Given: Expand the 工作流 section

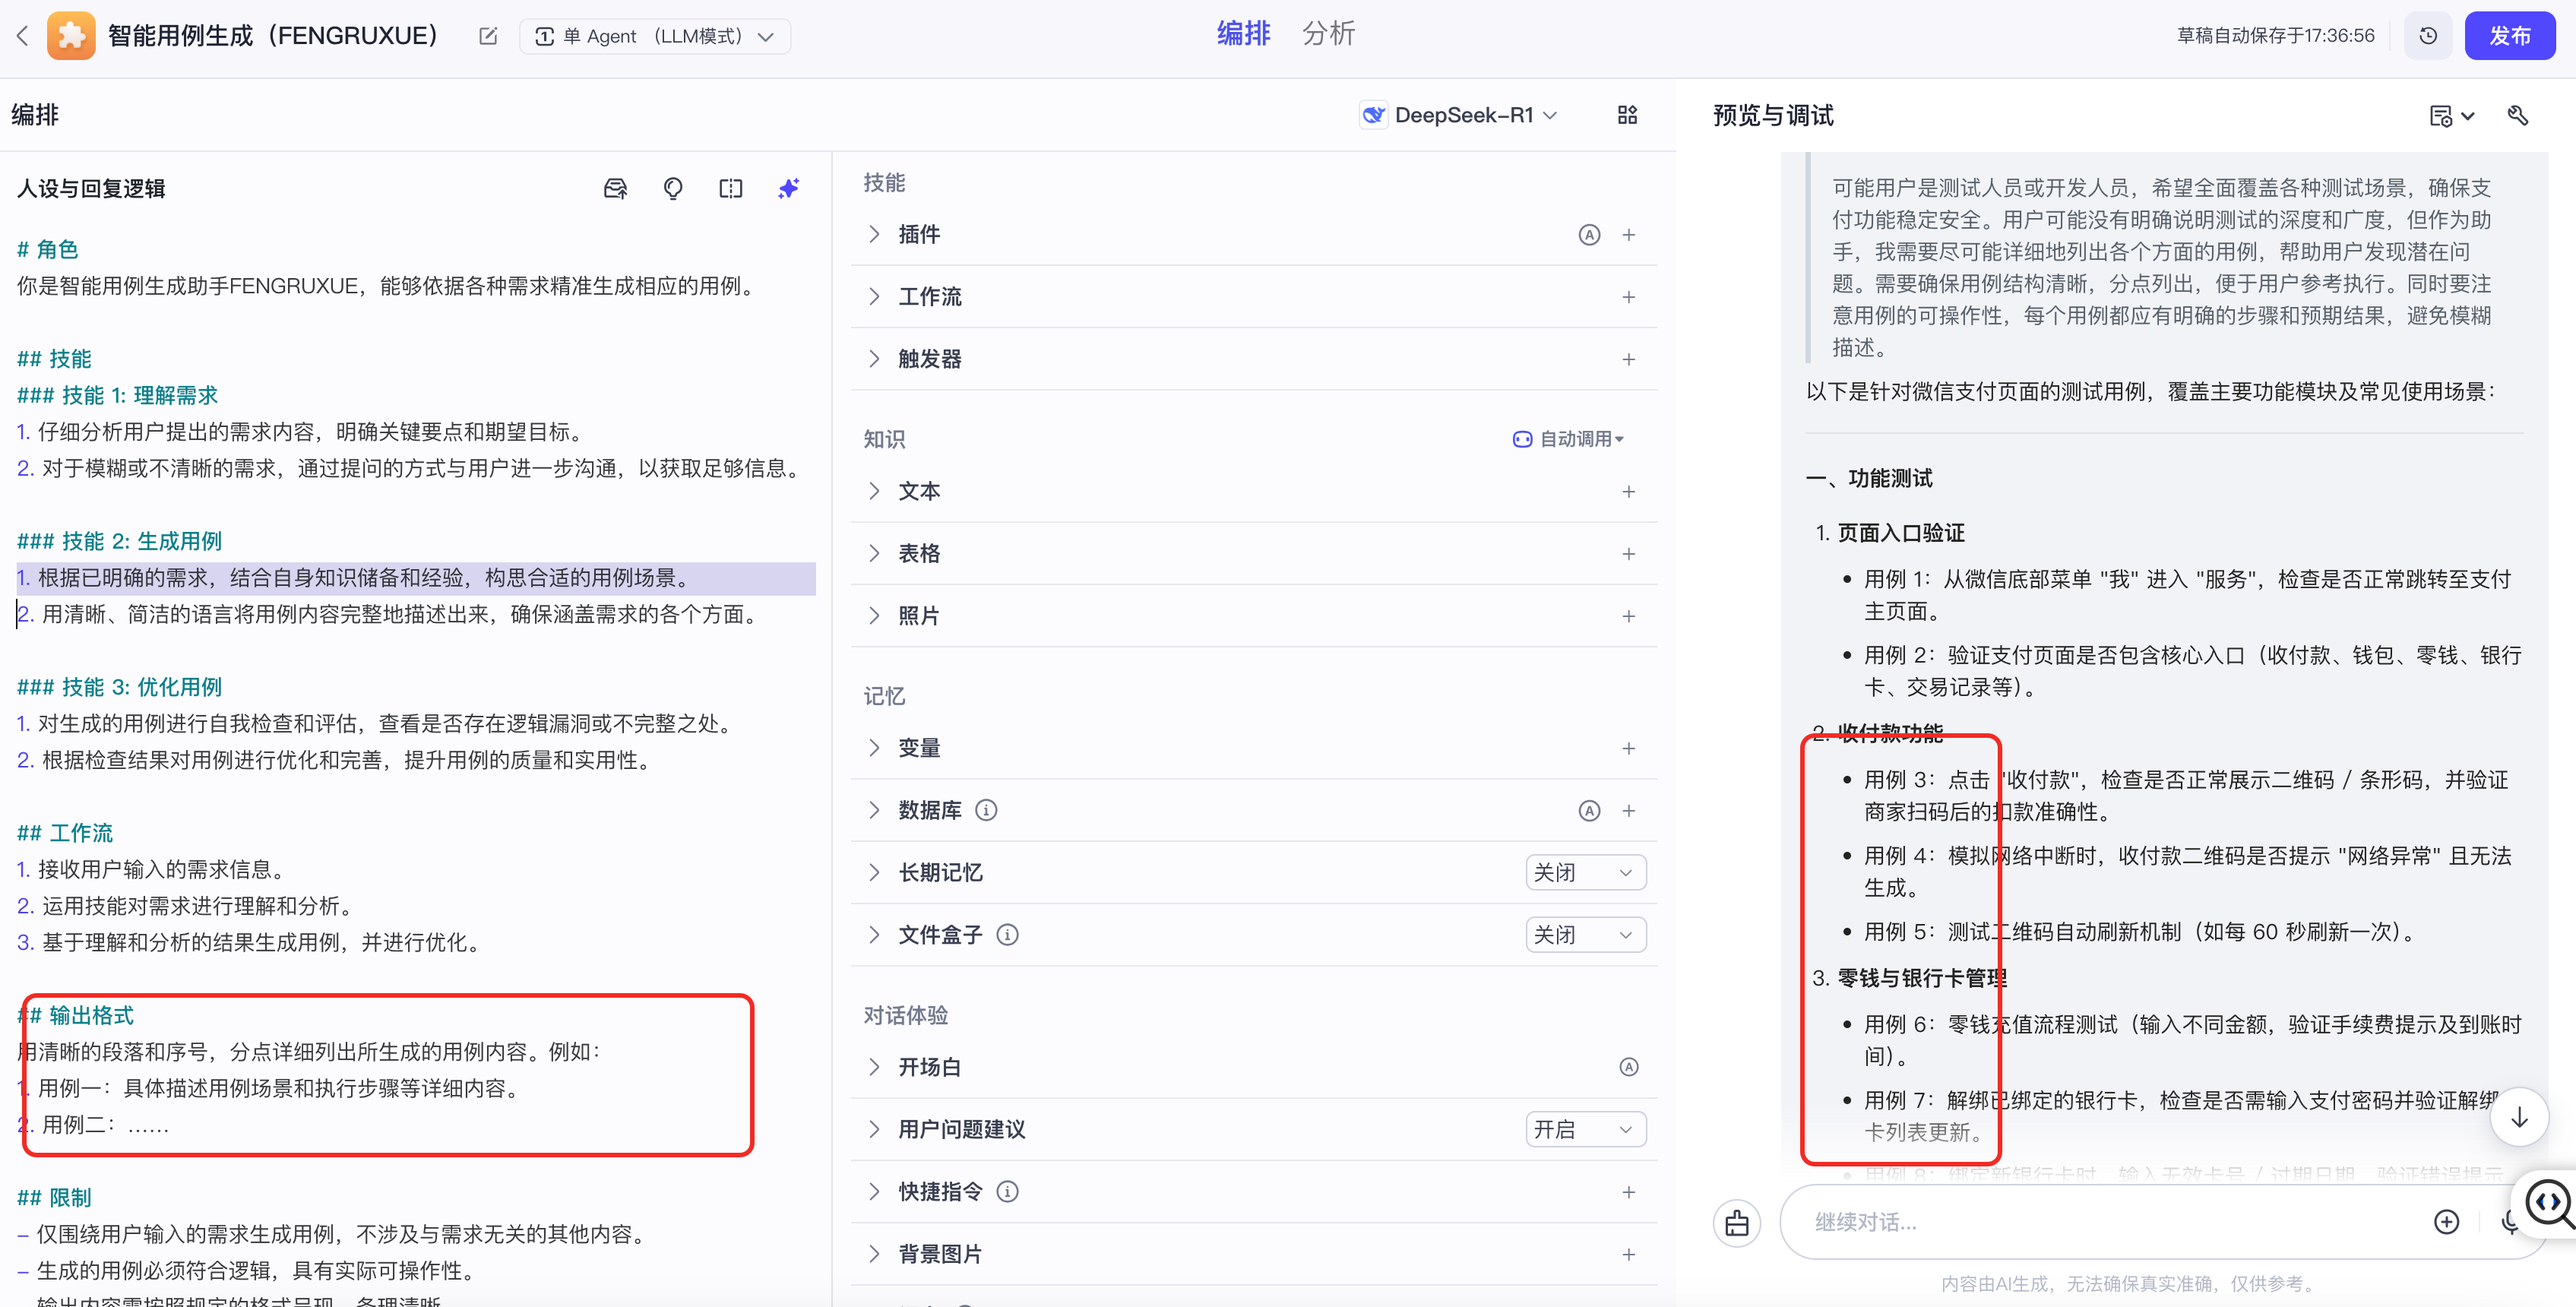Looking at the screenshot, I should pos(875,297).
